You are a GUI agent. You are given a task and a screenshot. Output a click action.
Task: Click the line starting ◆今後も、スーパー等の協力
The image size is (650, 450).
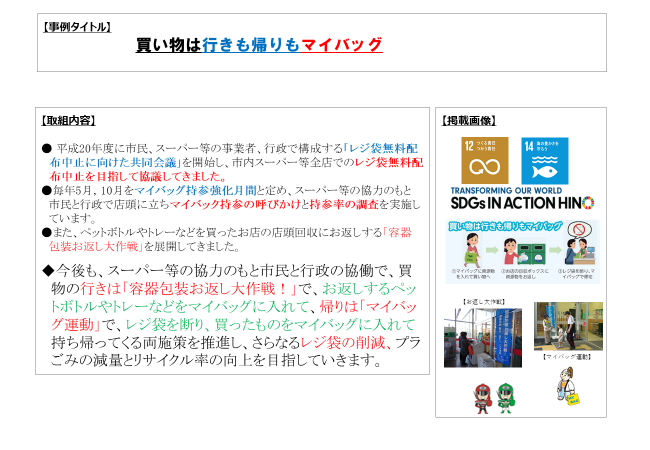click(227, 271)
